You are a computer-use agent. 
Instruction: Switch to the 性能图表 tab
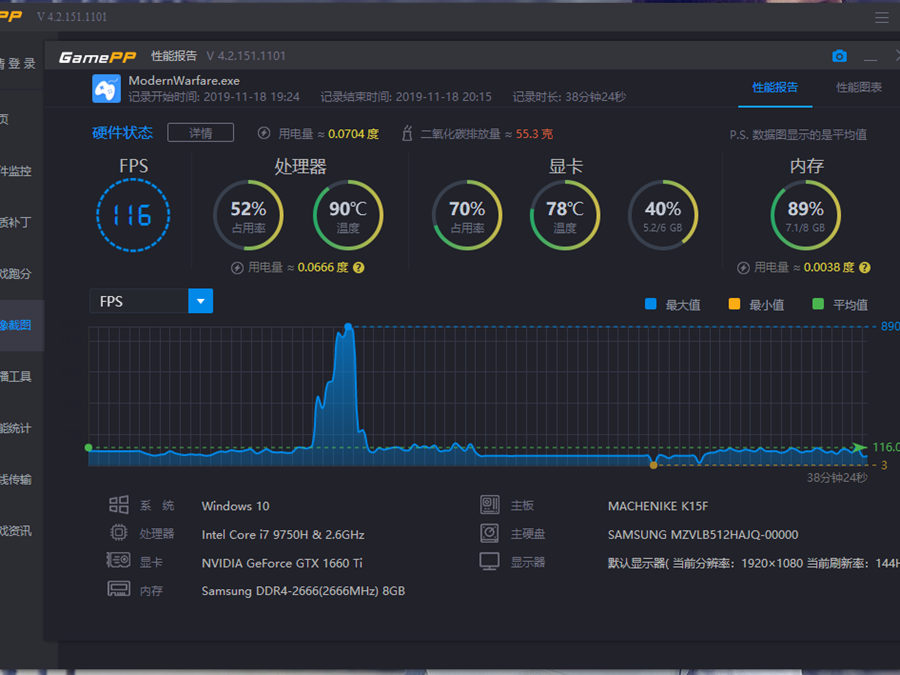[x=859, y=88]
